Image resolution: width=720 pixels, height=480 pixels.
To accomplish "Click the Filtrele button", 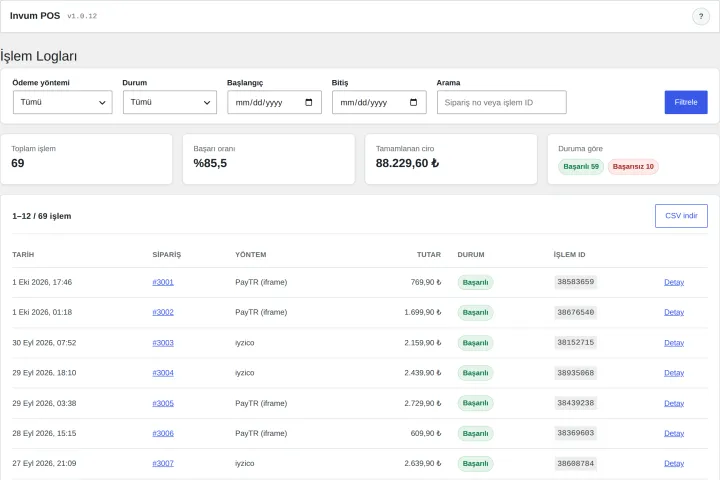I will [x=686, y=102].
